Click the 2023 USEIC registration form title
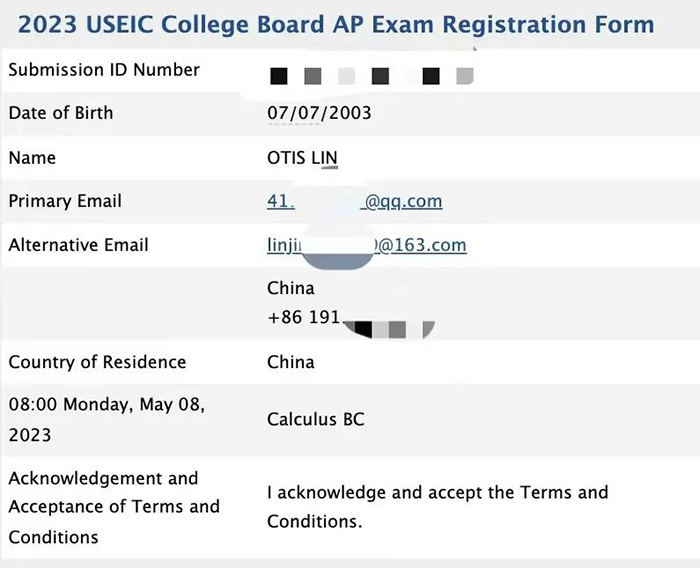The image size is (700, 568). [337, 24]
